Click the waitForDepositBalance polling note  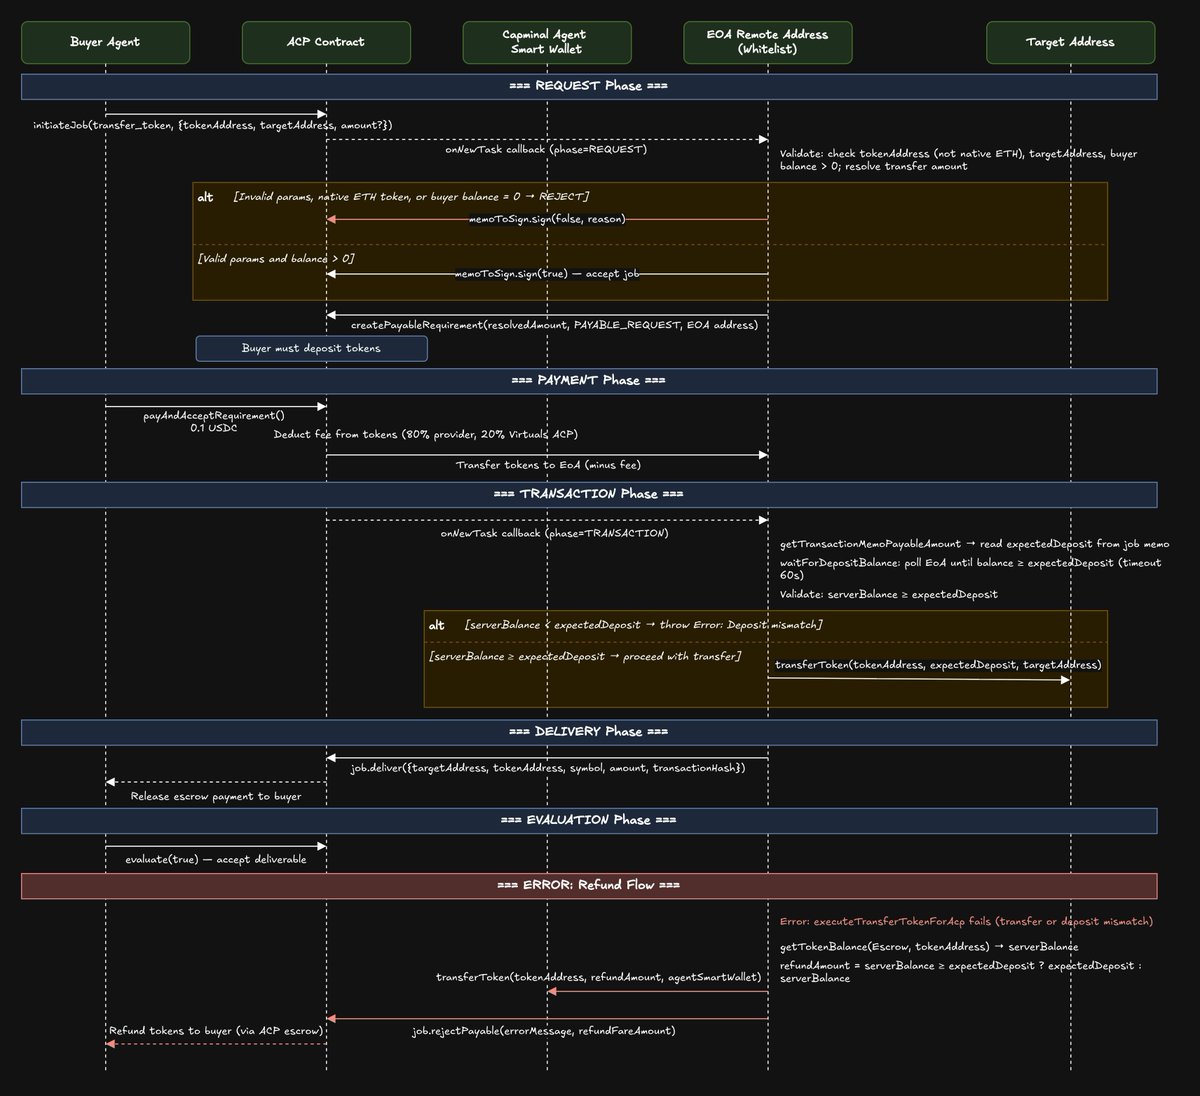click(x=970, y=569)
